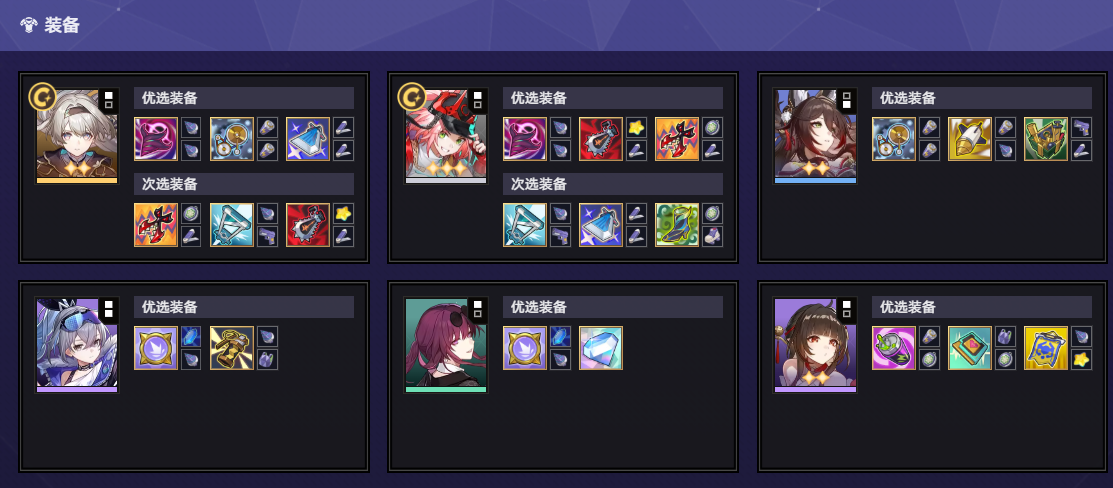Select the green-gold mech equipment icon
Viewport: 1113px width, 488px height.
click(1046, 139)
